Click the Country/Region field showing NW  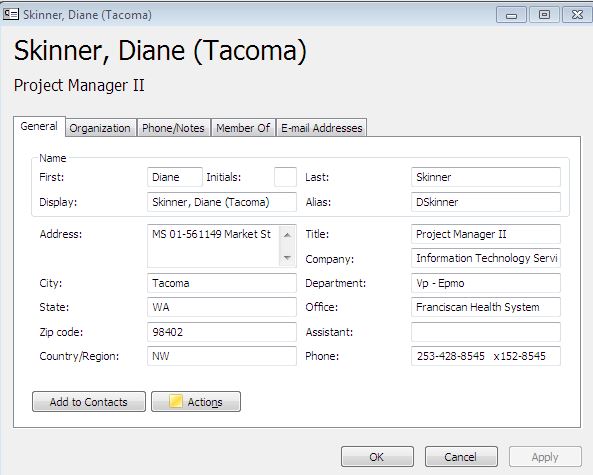point(222,356)
